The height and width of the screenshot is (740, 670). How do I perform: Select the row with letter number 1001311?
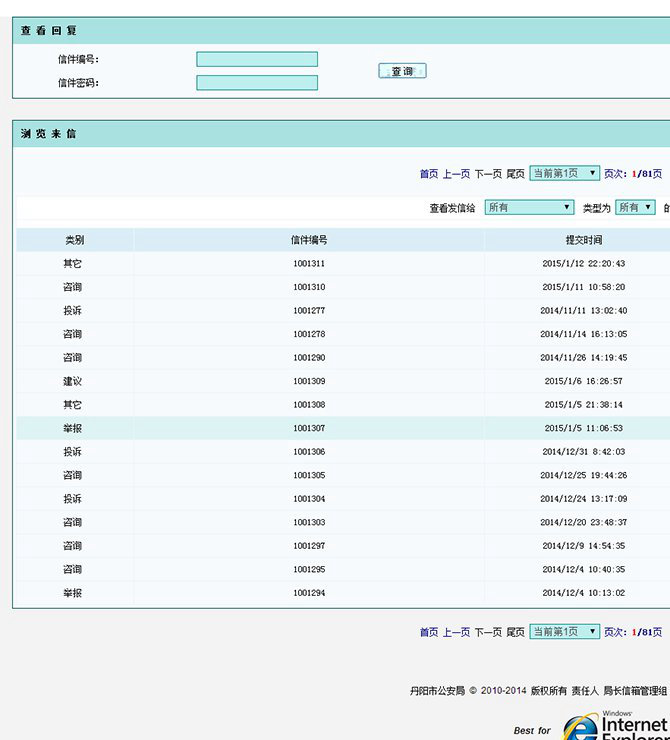tap(309, 264)
